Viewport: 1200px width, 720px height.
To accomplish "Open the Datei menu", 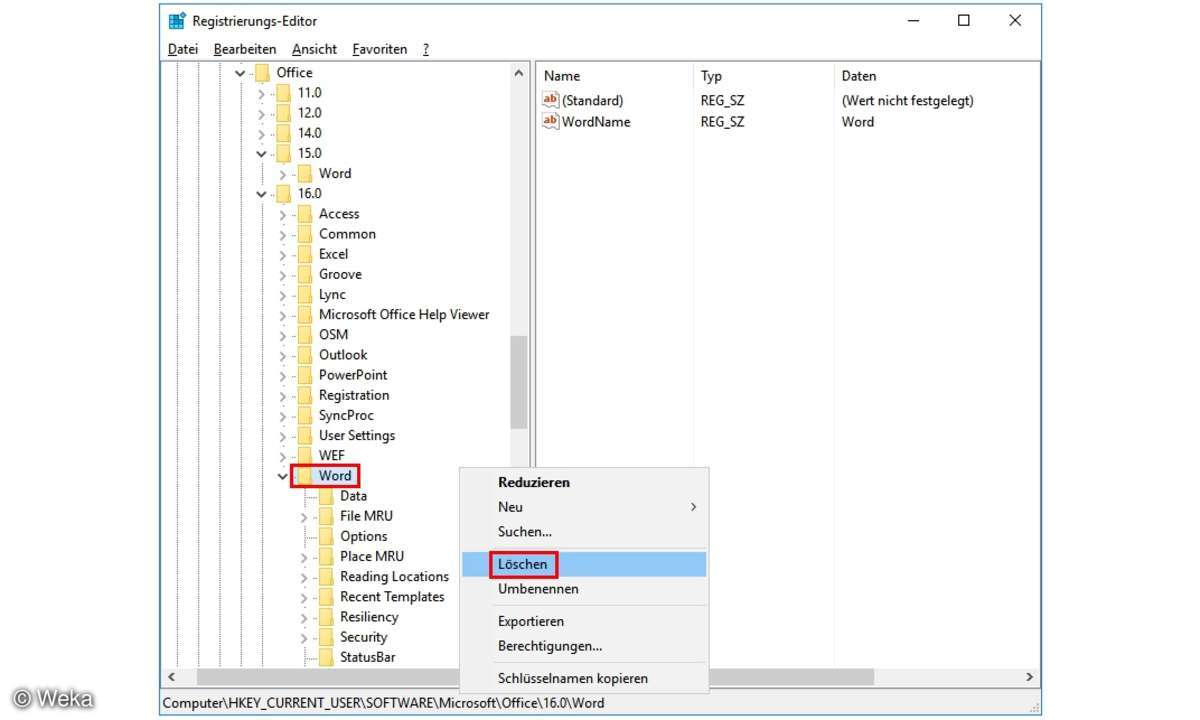I will click(x=183, y=49).
